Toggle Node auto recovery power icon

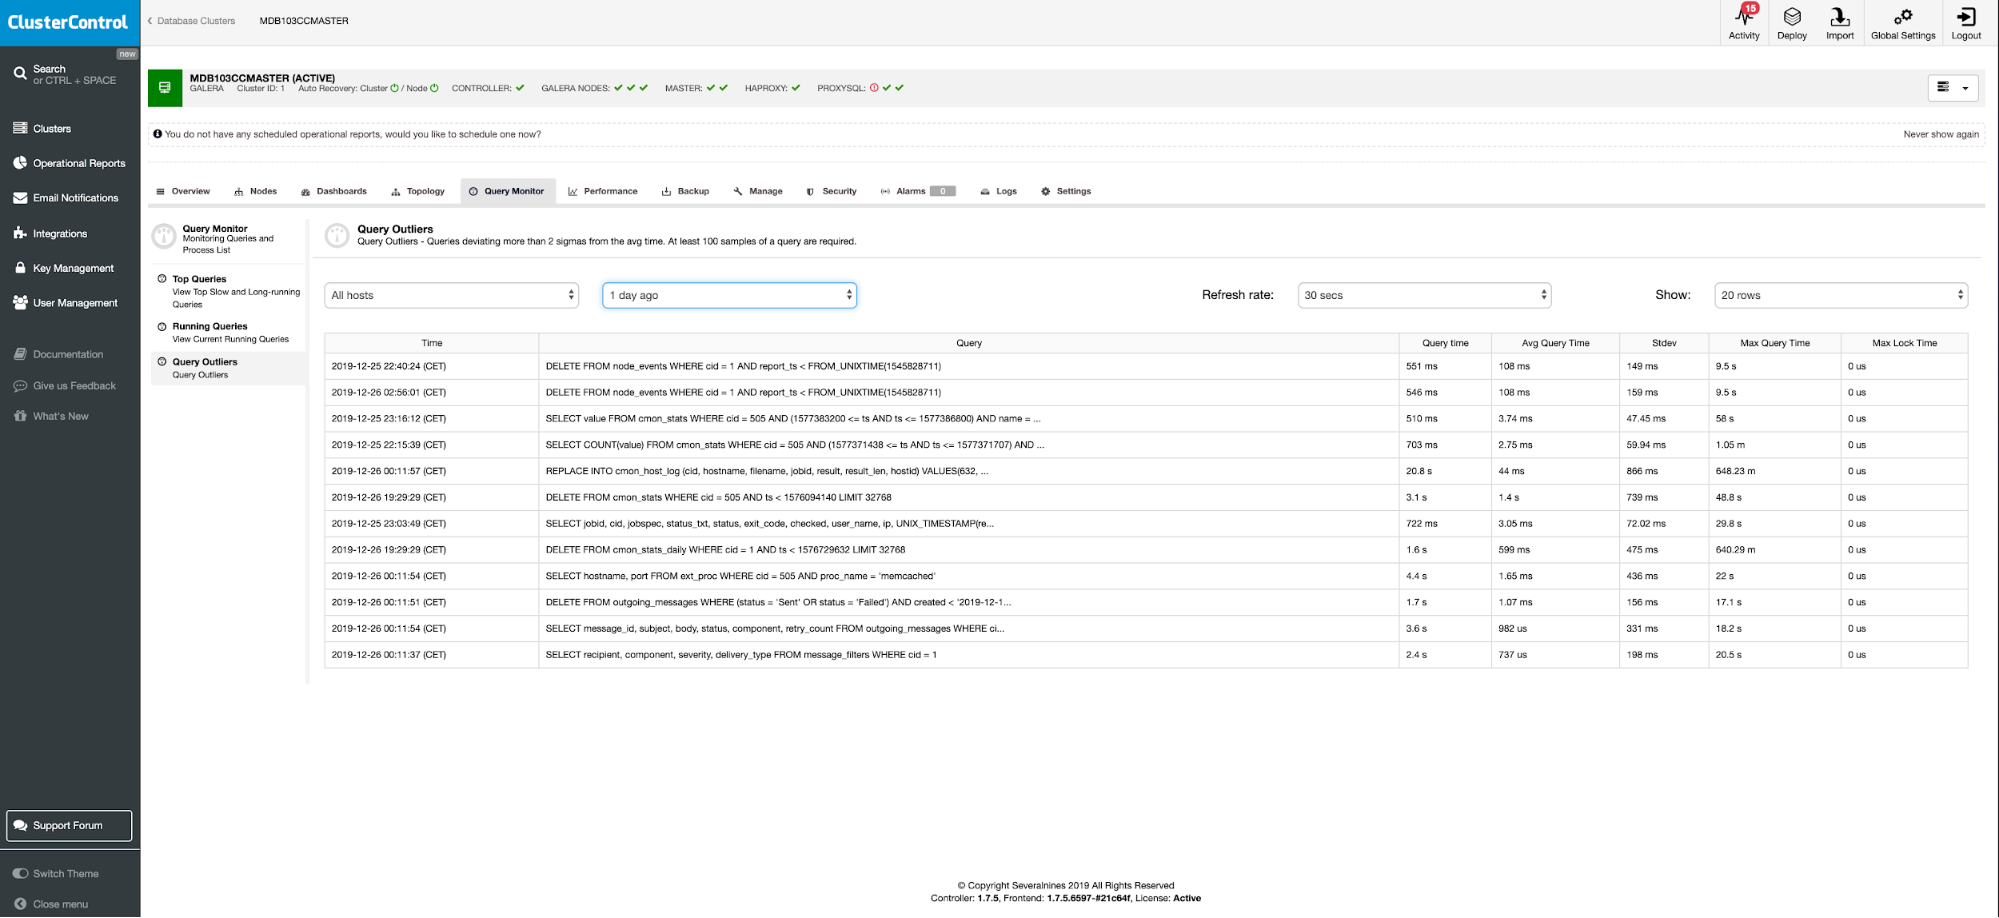coord(434,88)
